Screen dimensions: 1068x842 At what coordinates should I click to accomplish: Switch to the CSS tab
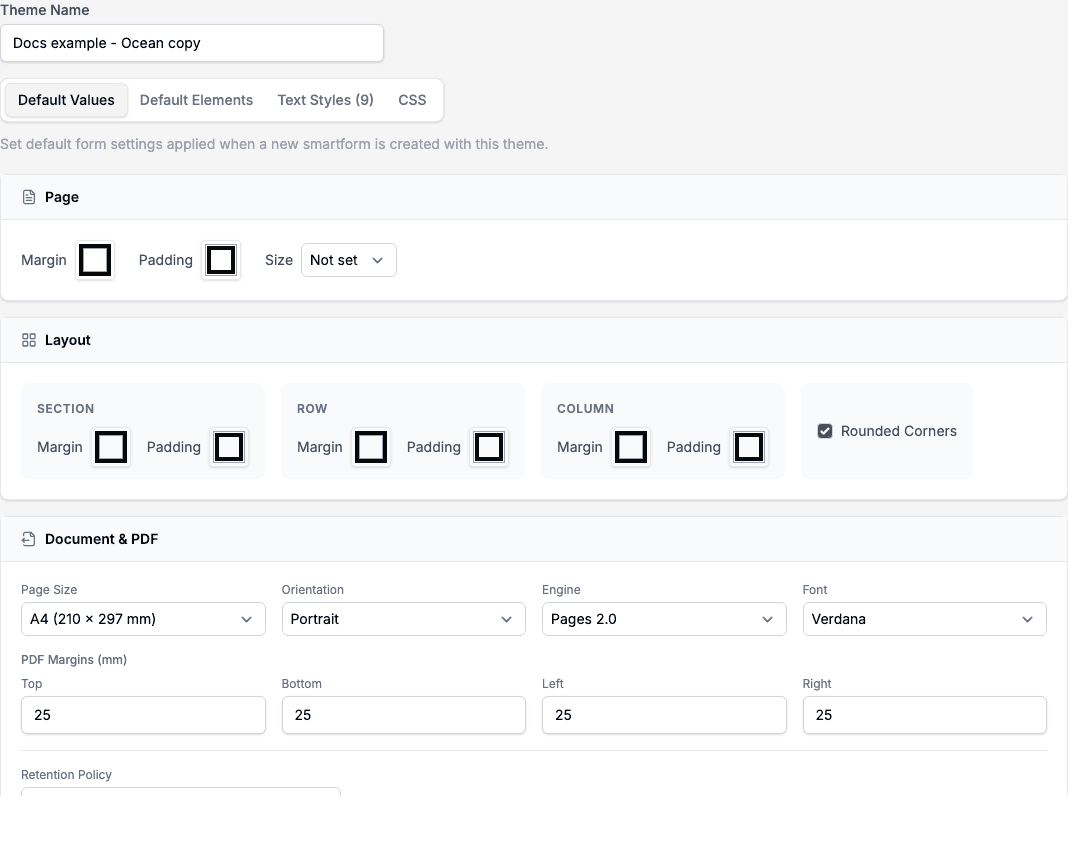[x=412, y=100]
